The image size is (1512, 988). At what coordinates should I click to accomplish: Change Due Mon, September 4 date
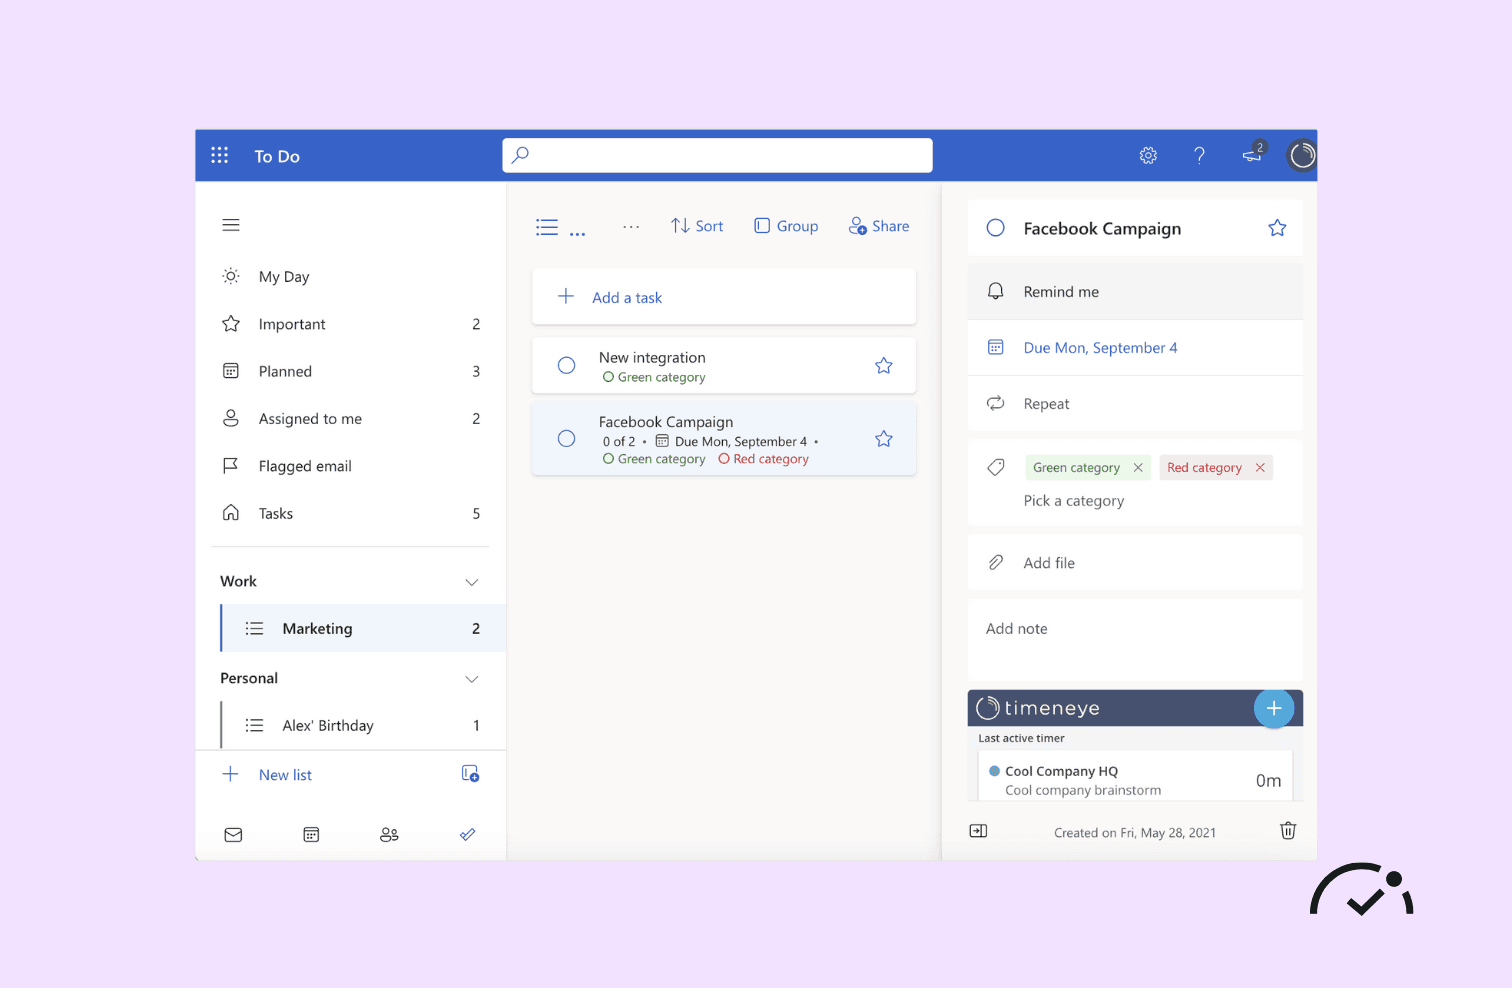(x=1135, y=348)
